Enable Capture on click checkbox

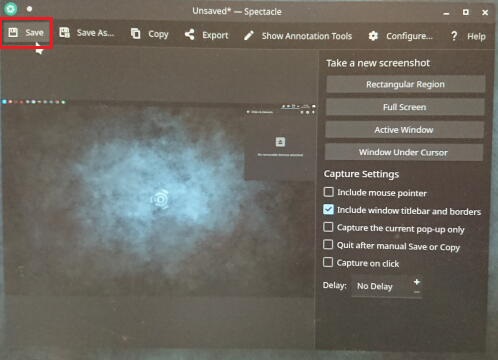(x=328, y=262)
